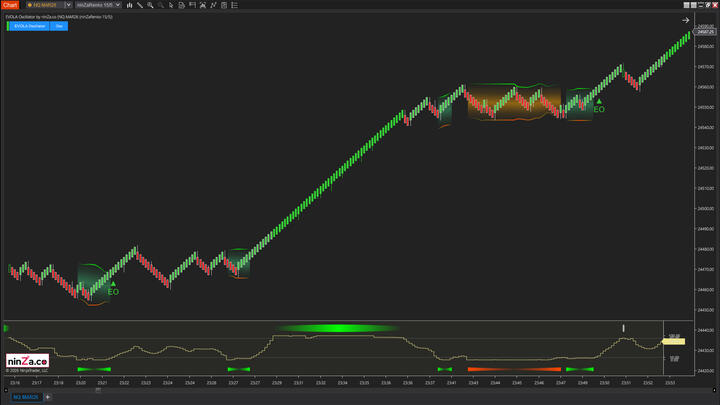Click the current price marker on price axis

(x=704, y=32)
